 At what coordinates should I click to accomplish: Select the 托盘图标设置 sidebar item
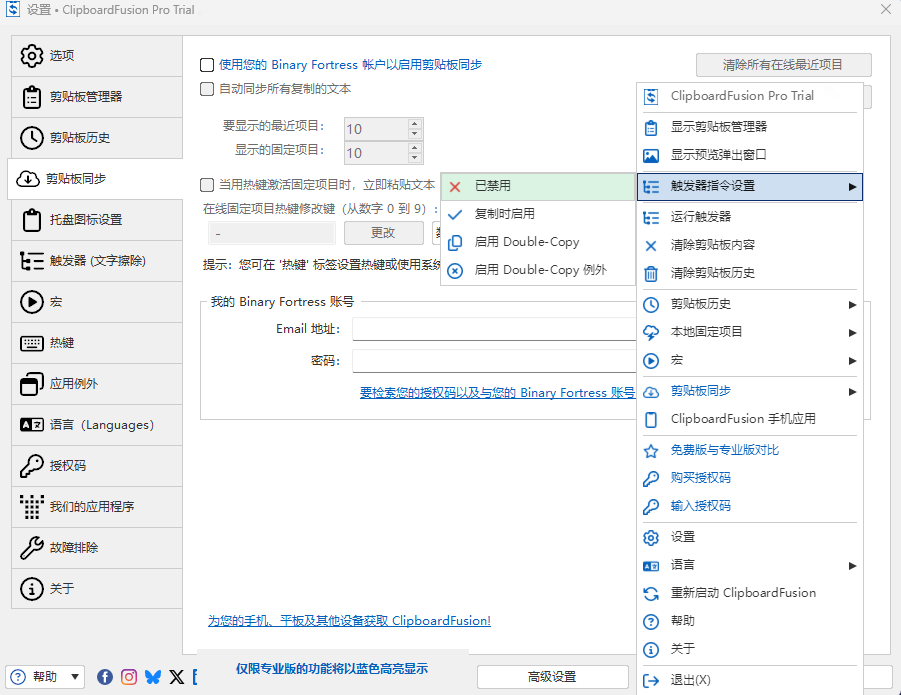tap(88, 220)
